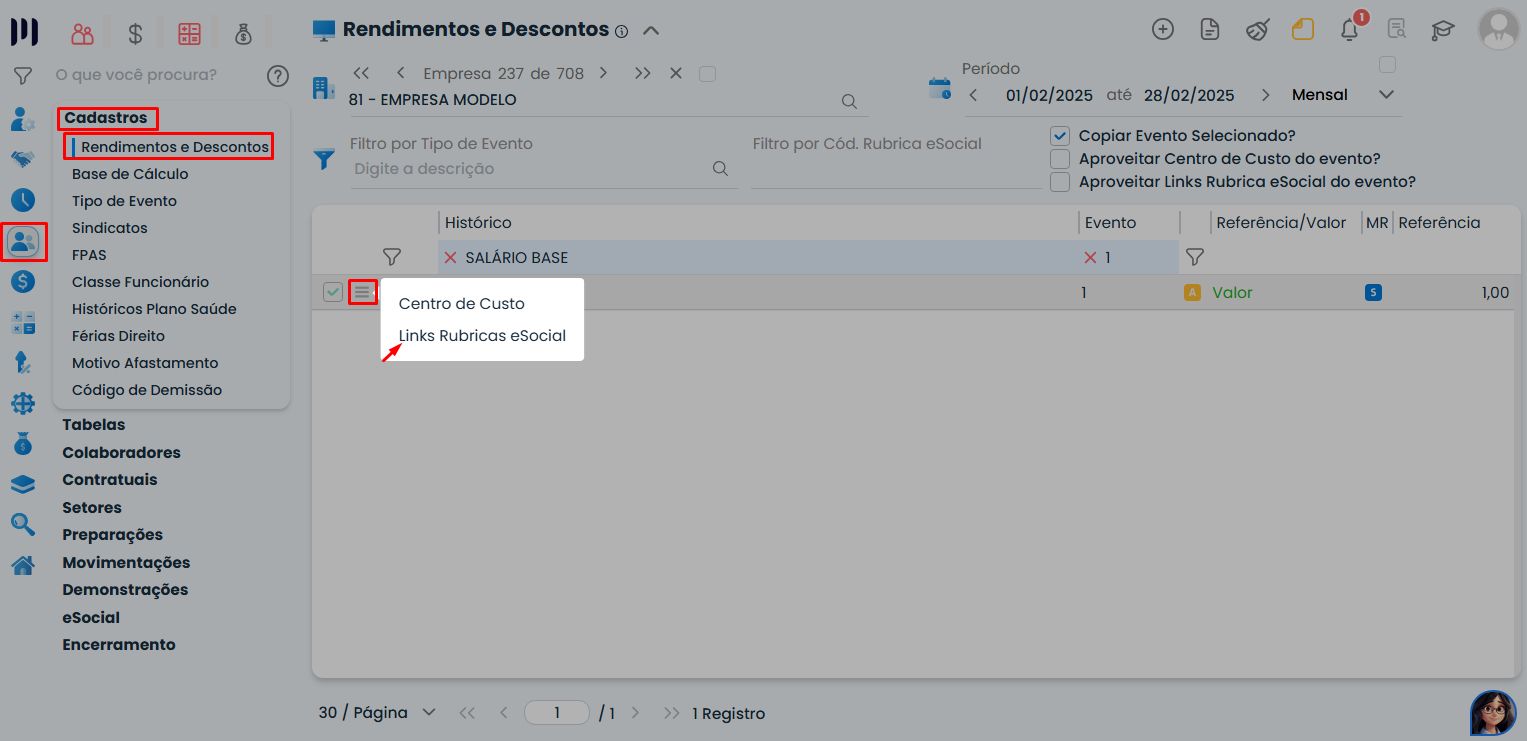Image resolution: width=1527 pixels, height=741 pixels.
Task: Open the Mensal period dropdown
Action: point(1342,95)
